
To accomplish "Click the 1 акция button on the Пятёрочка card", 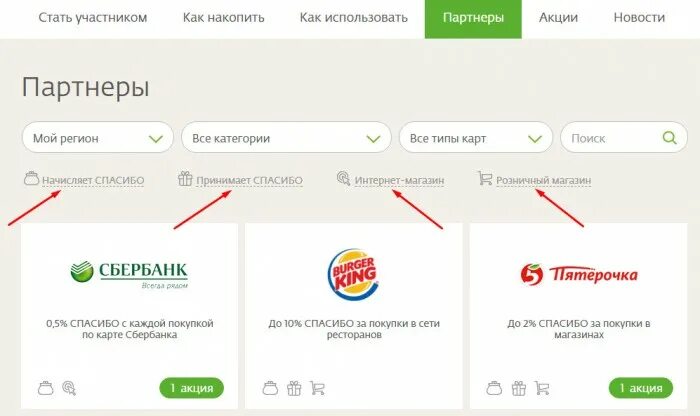I will click(641, 388).
